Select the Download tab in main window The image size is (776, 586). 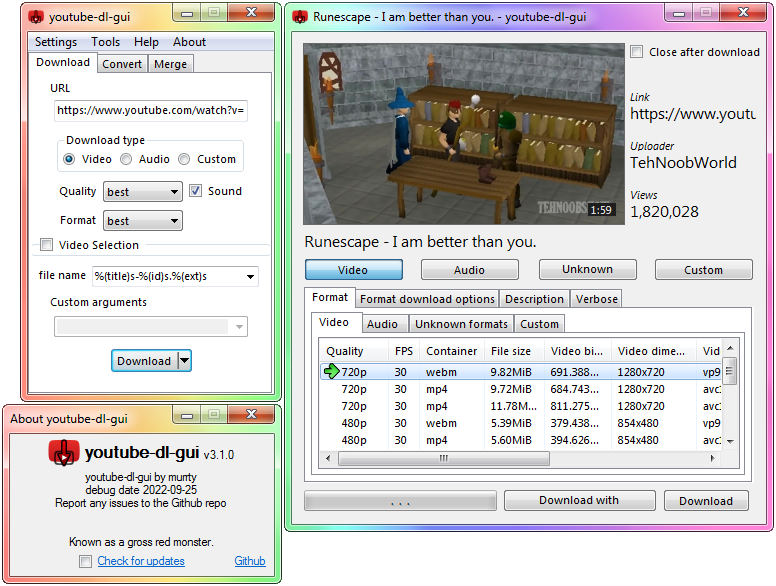click(63, 62)
